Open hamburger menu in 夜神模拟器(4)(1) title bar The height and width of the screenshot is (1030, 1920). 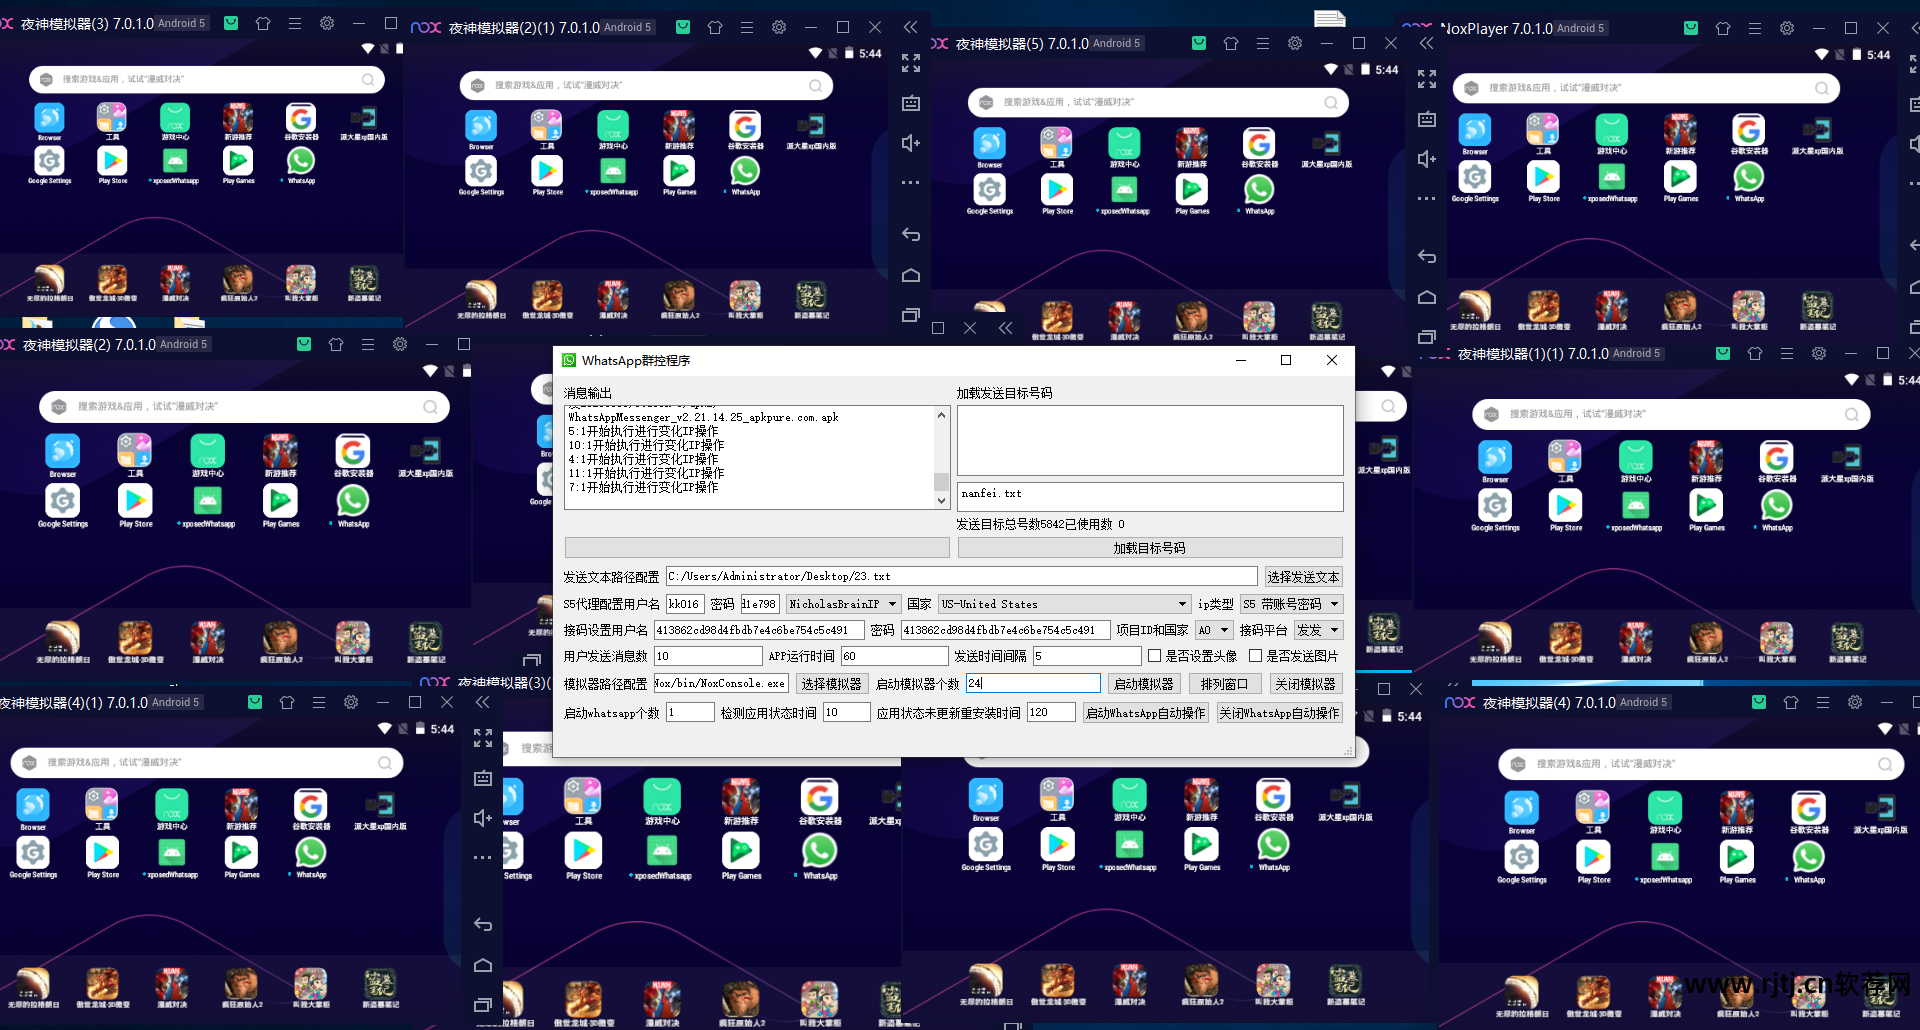tap(319, 702)
